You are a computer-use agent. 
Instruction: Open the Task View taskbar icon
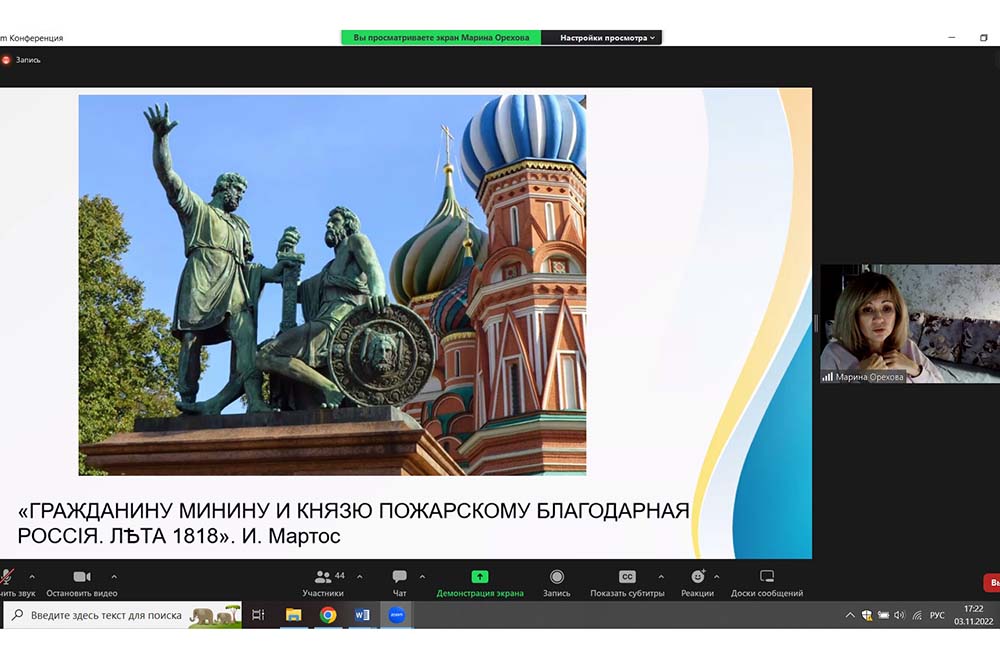[x=258, y=615]
